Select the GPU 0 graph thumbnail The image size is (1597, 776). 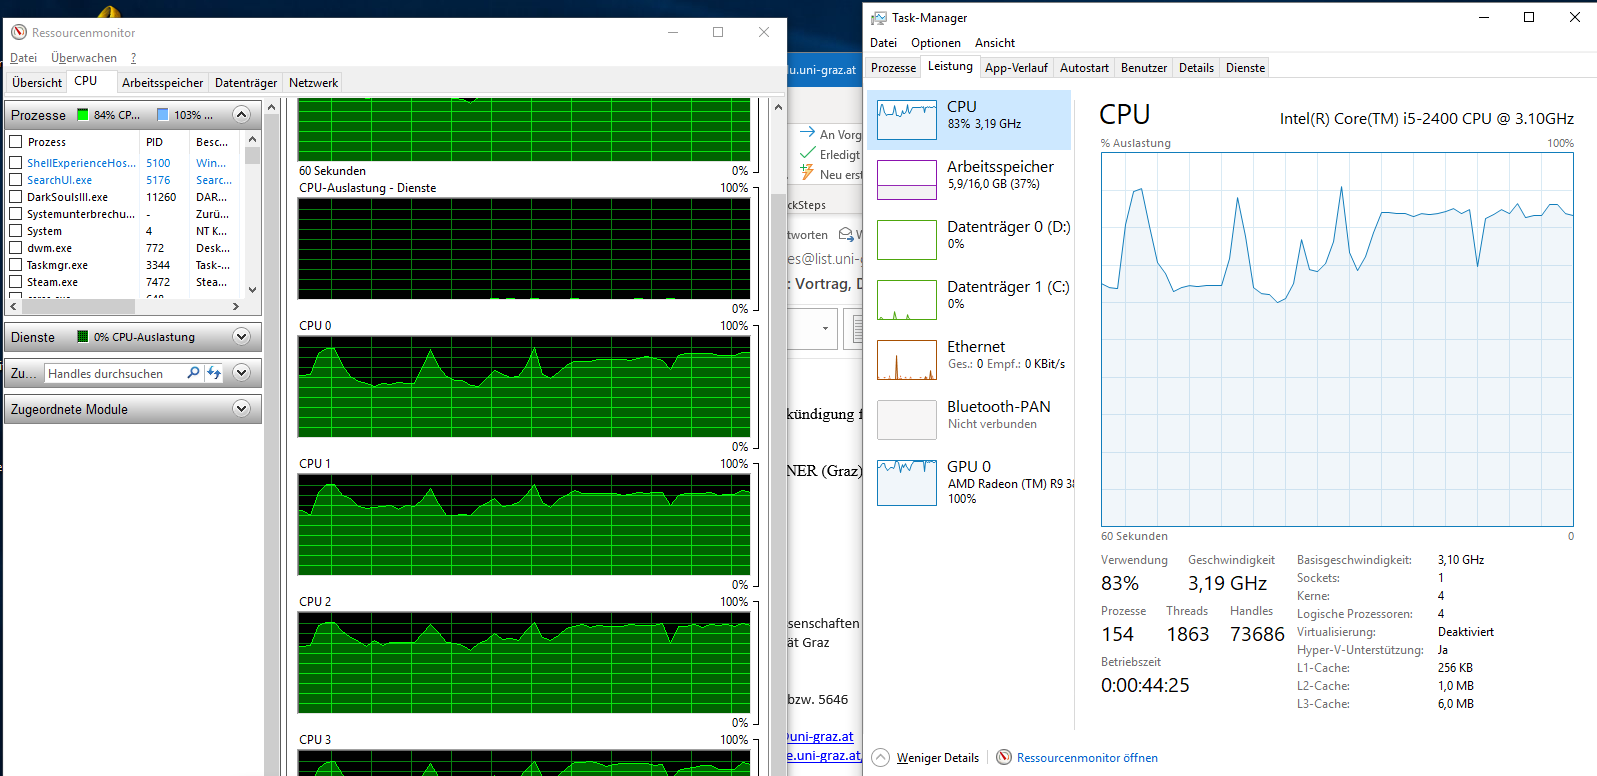pos(907,482)
